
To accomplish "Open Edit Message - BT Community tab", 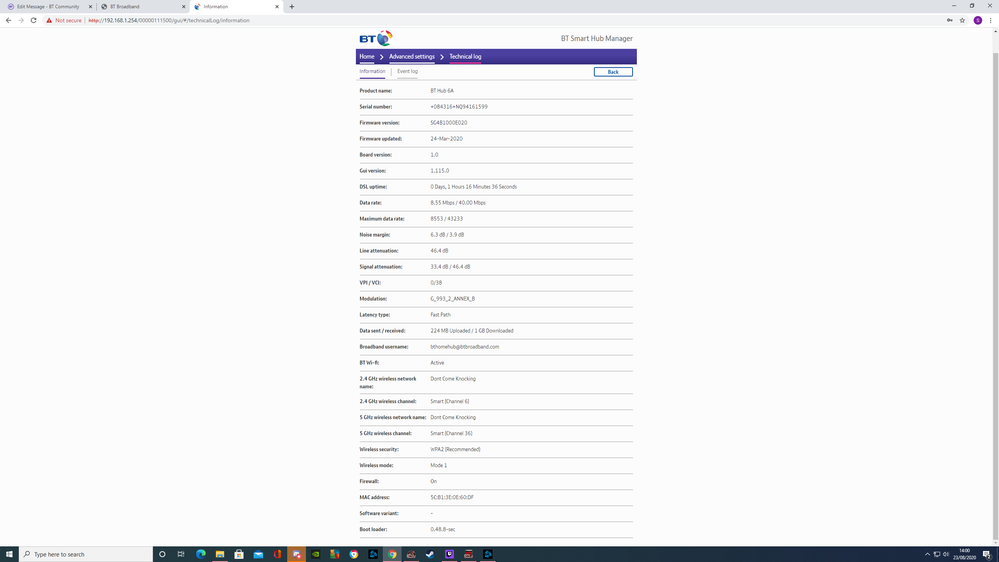I will 48,6.
